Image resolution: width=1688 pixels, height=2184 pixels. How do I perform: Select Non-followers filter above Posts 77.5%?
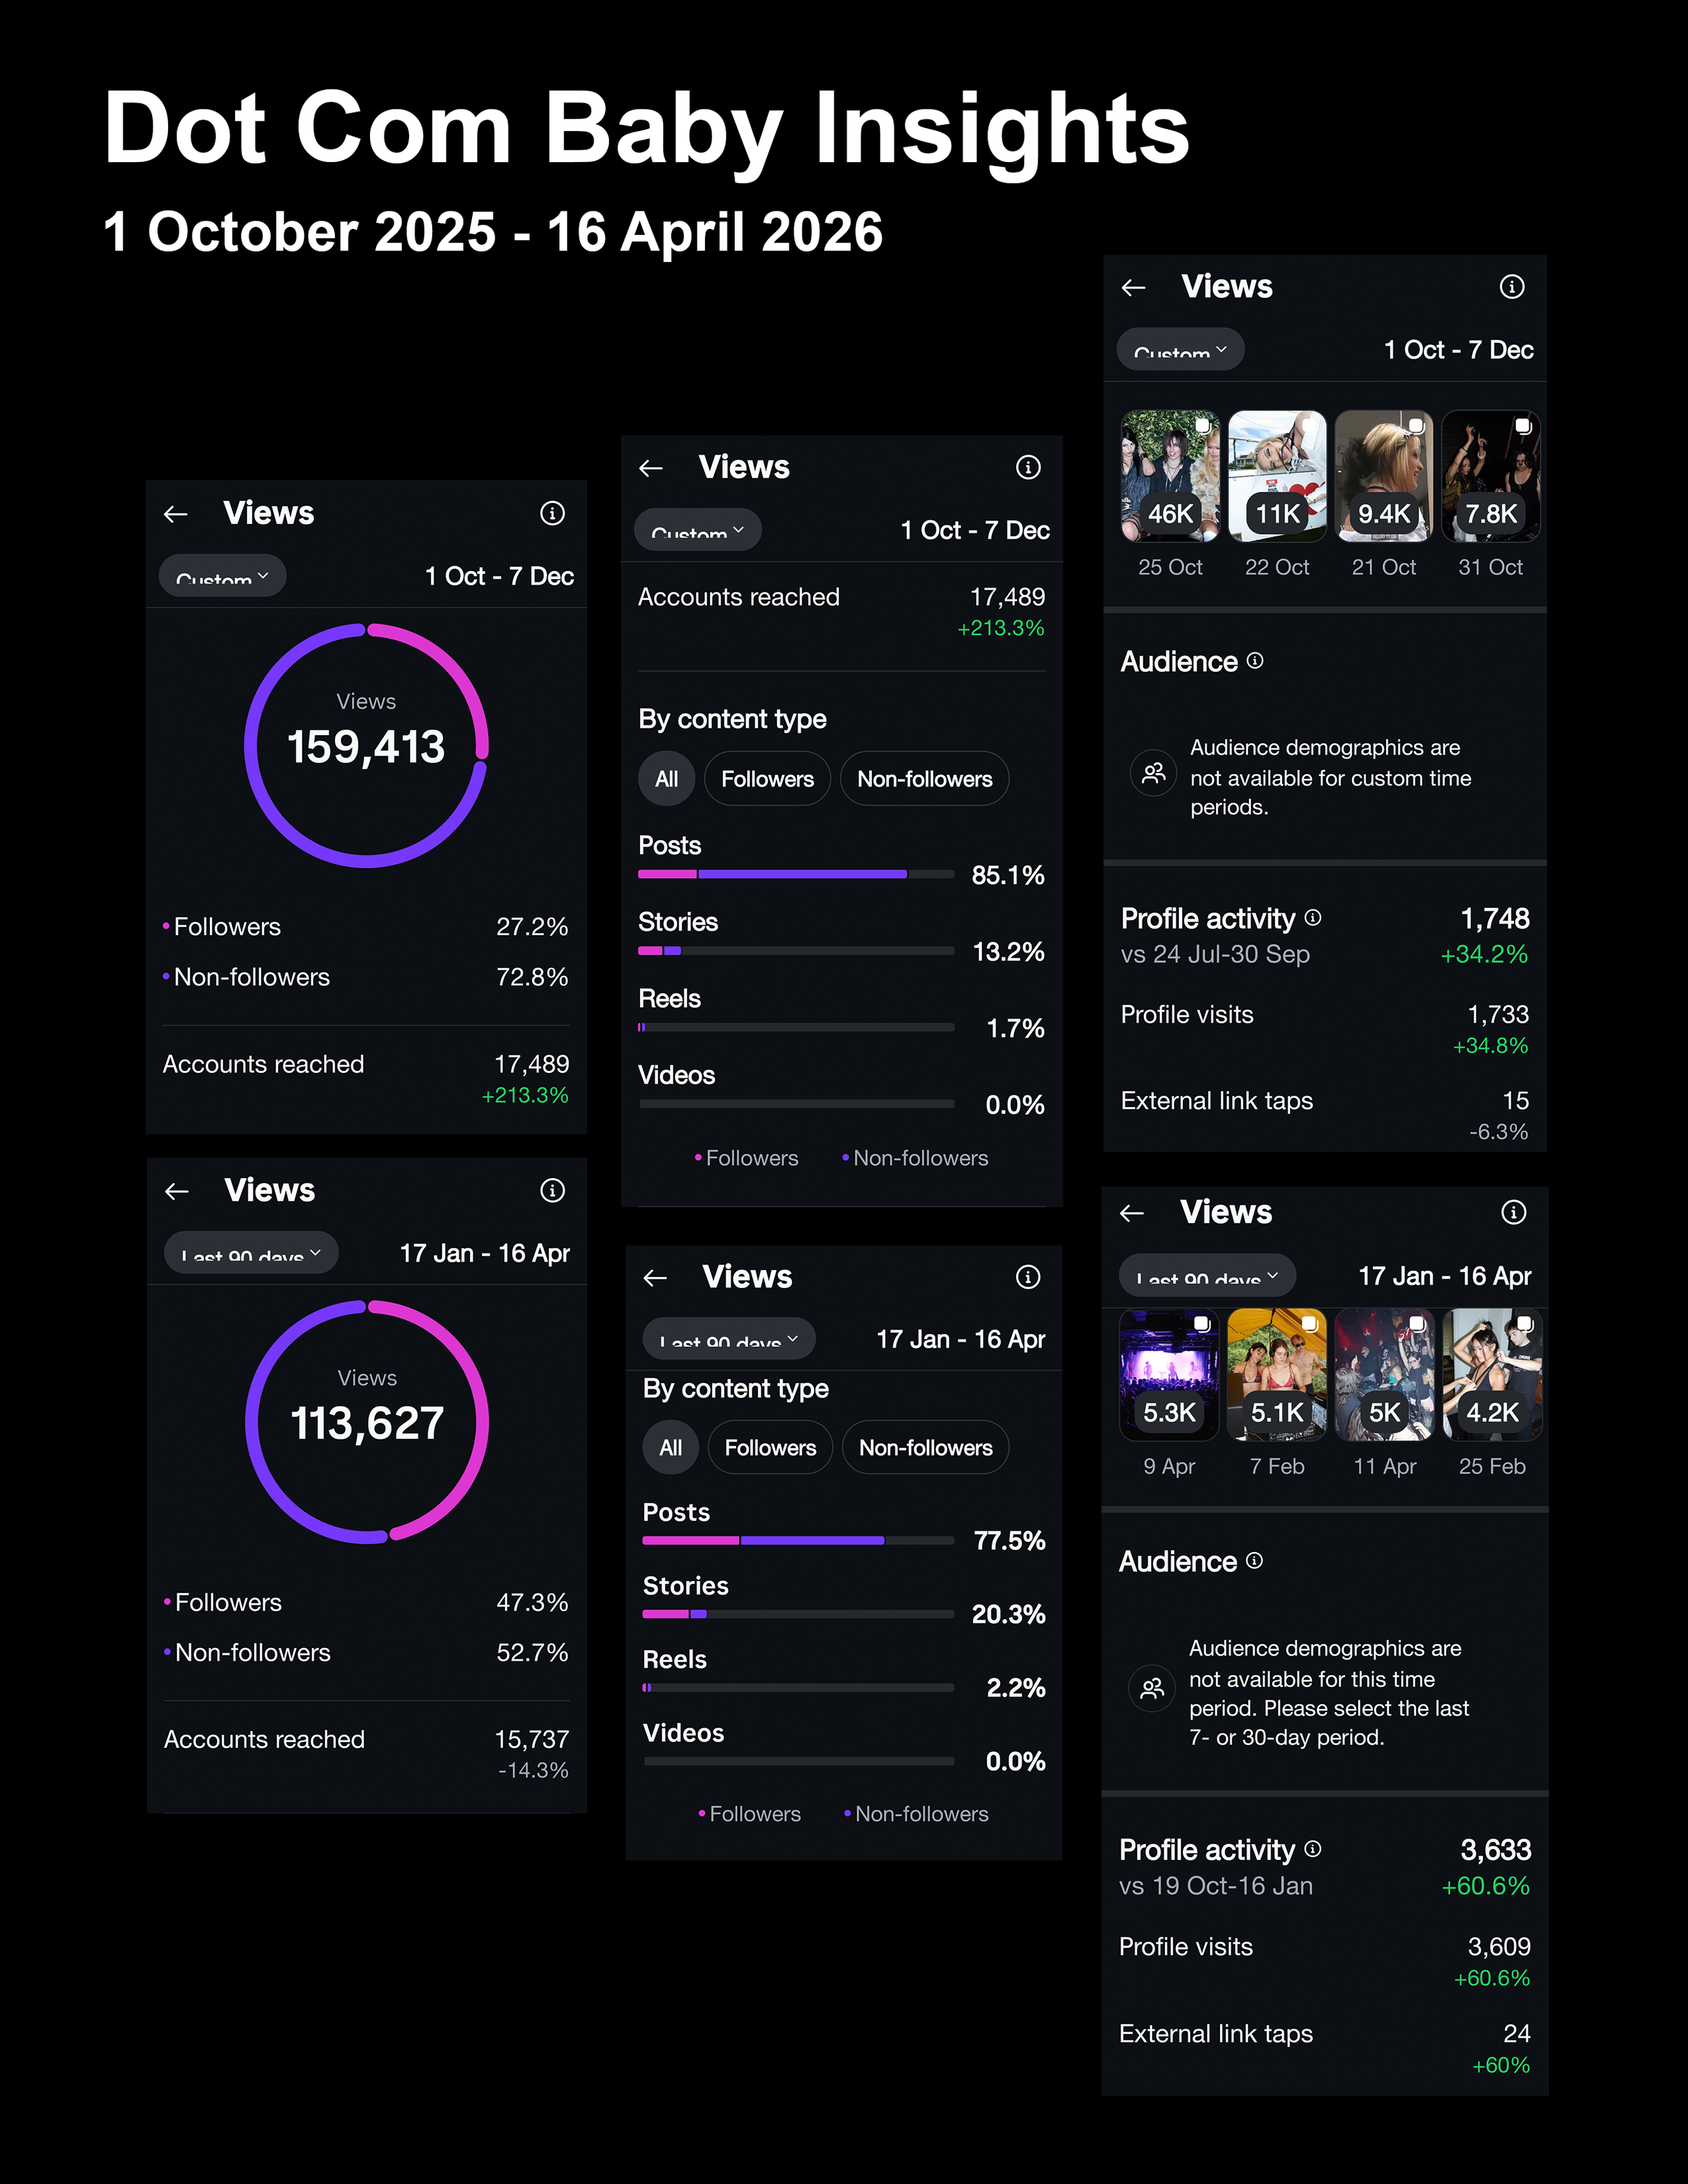pos(926,1448)
